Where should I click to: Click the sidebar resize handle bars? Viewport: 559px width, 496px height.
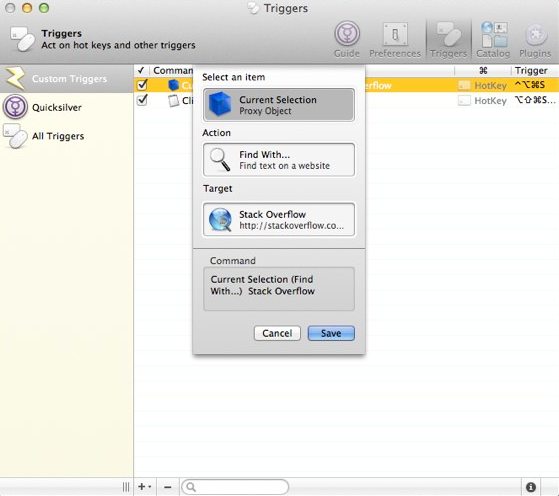126,487
